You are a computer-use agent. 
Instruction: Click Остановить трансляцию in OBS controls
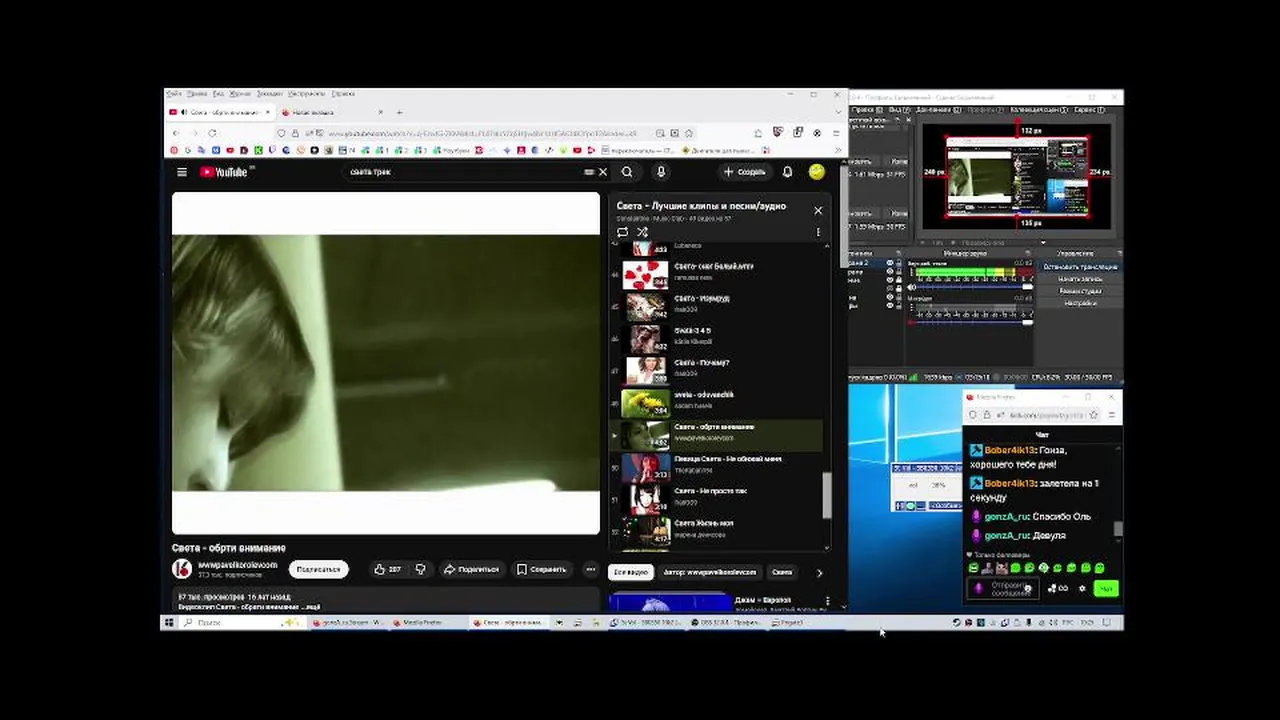[1080, 267]
